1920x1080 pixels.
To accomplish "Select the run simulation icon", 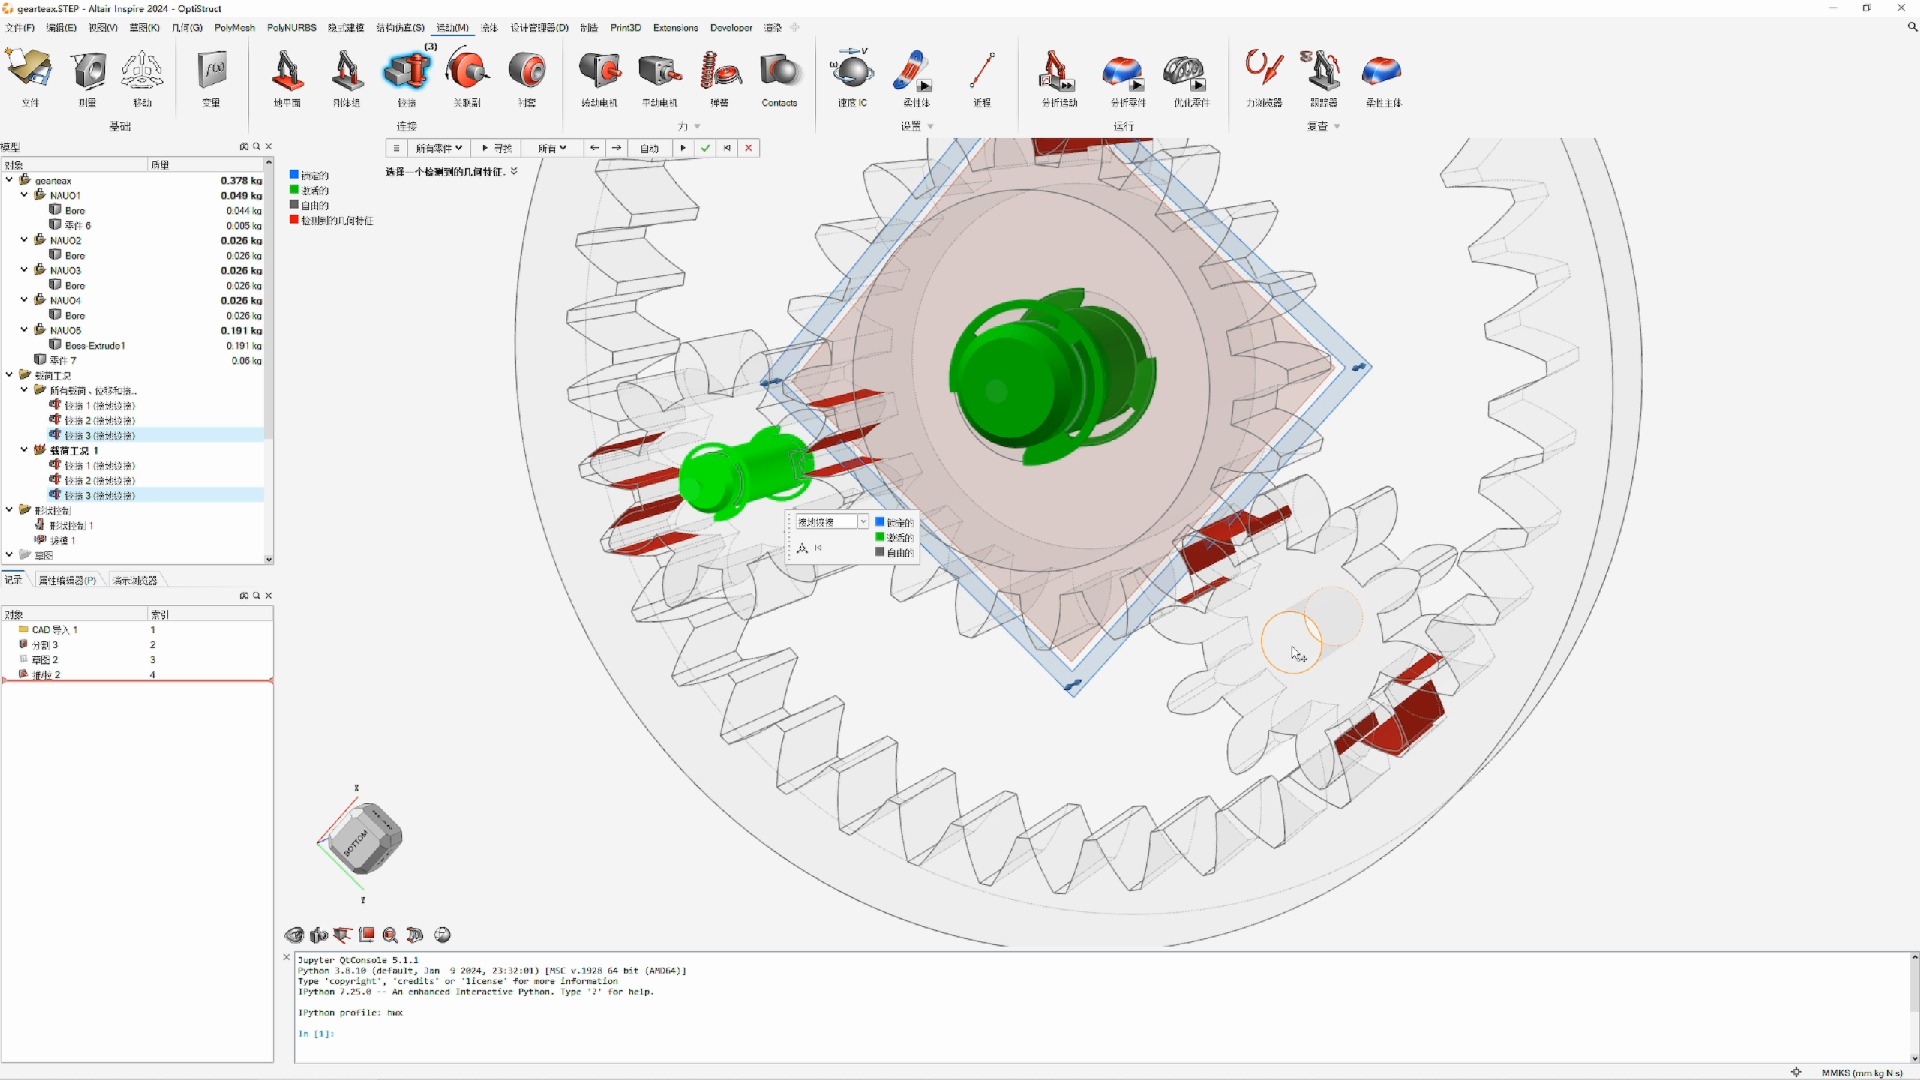I will click(x=683, y=148).
